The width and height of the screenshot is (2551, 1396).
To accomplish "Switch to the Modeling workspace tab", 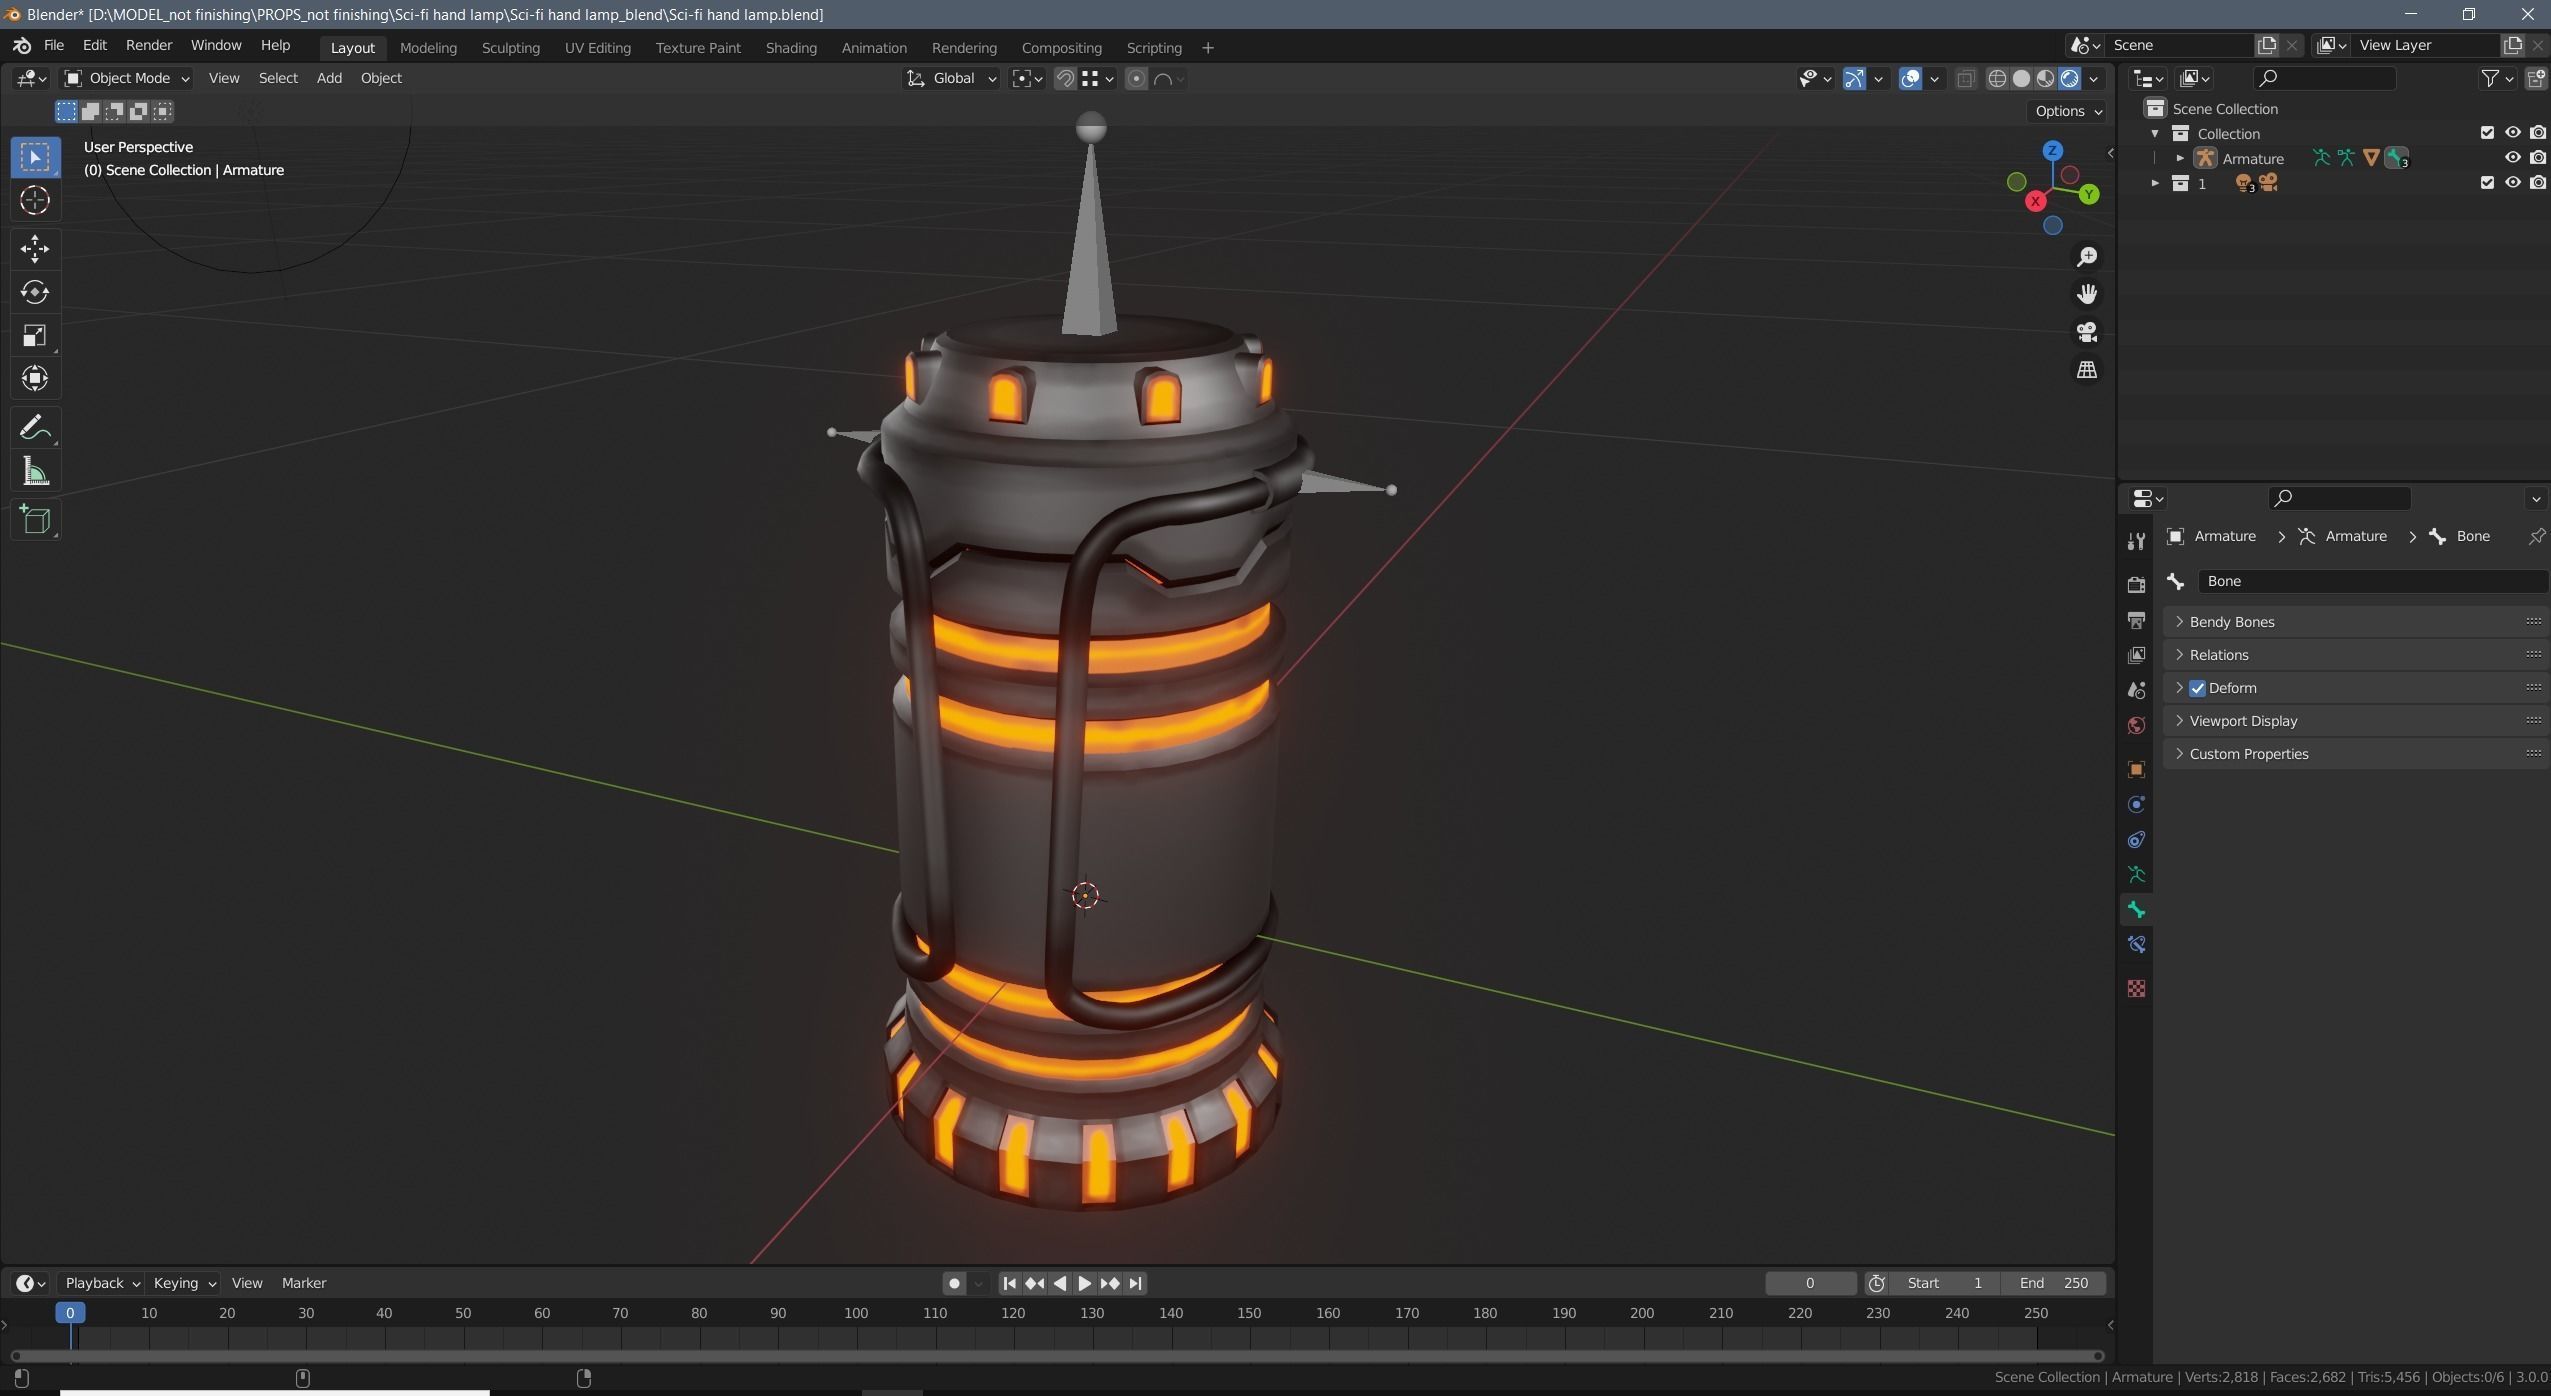I will pos(428,47).
